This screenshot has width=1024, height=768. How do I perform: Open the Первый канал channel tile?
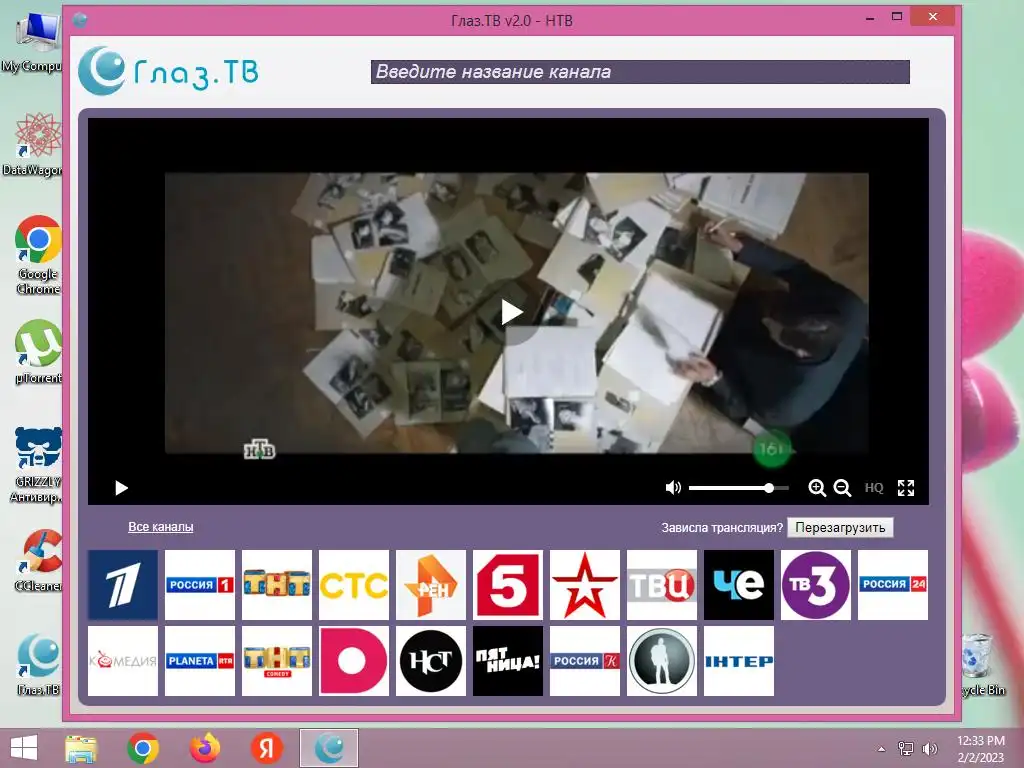click(x=123, y=584)
